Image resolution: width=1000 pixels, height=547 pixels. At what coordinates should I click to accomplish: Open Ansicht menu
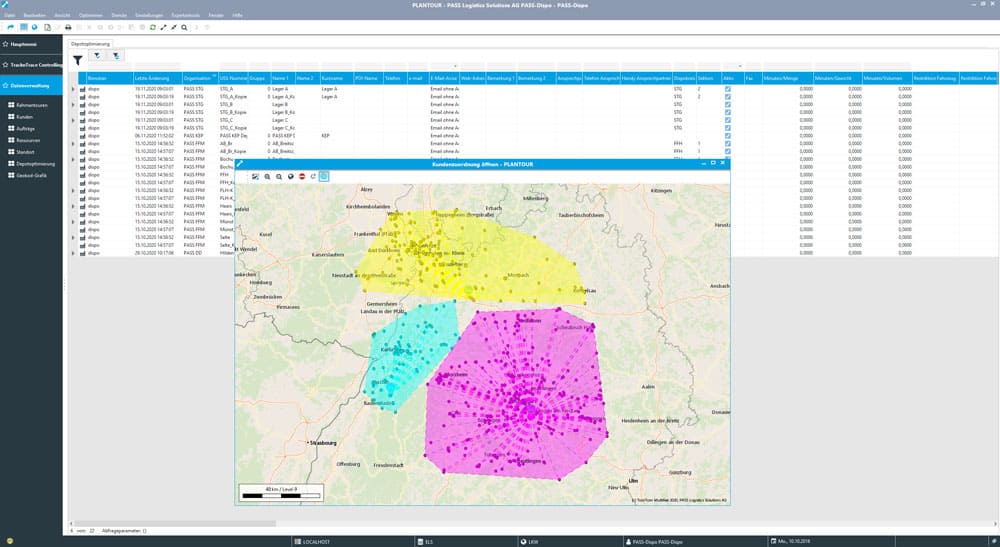62,15
